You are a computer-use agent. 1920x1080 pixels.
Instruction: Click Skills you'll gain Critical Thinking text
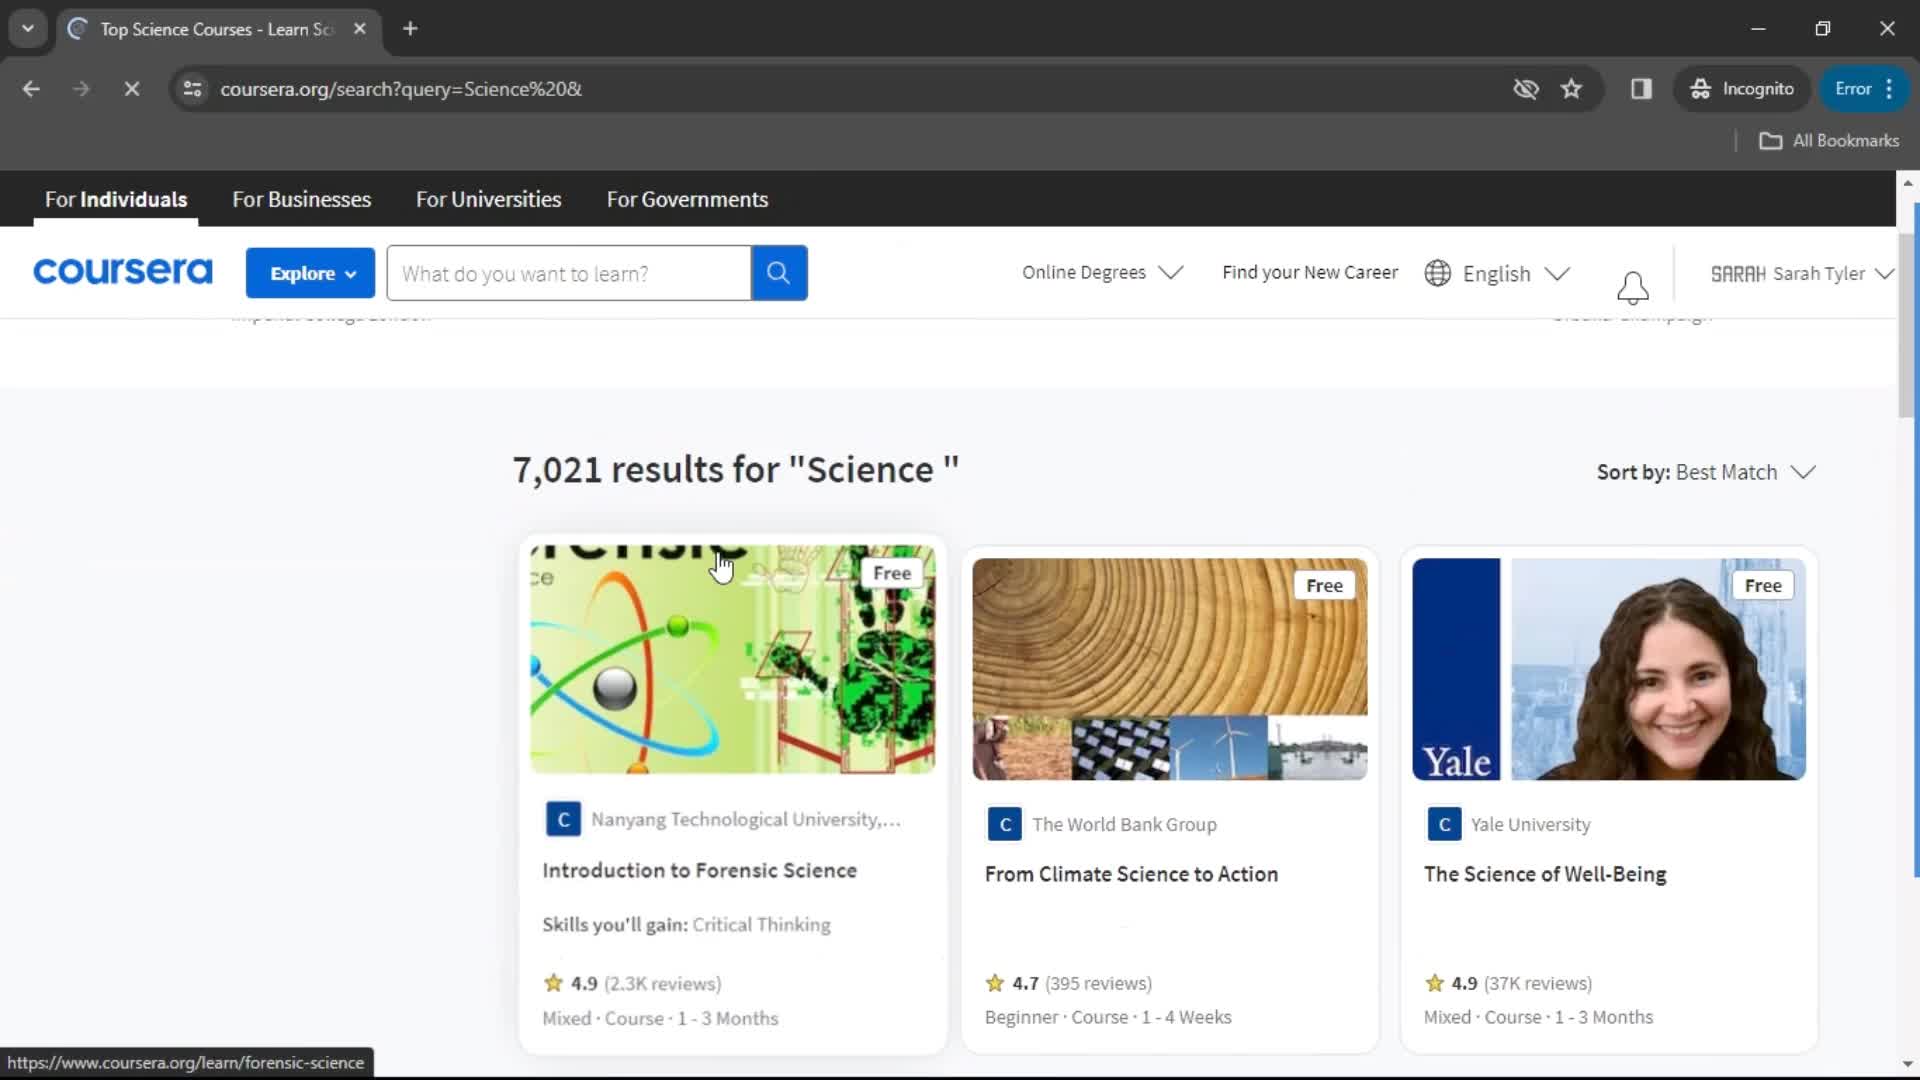pyautogui.click(x=686, y=925)
